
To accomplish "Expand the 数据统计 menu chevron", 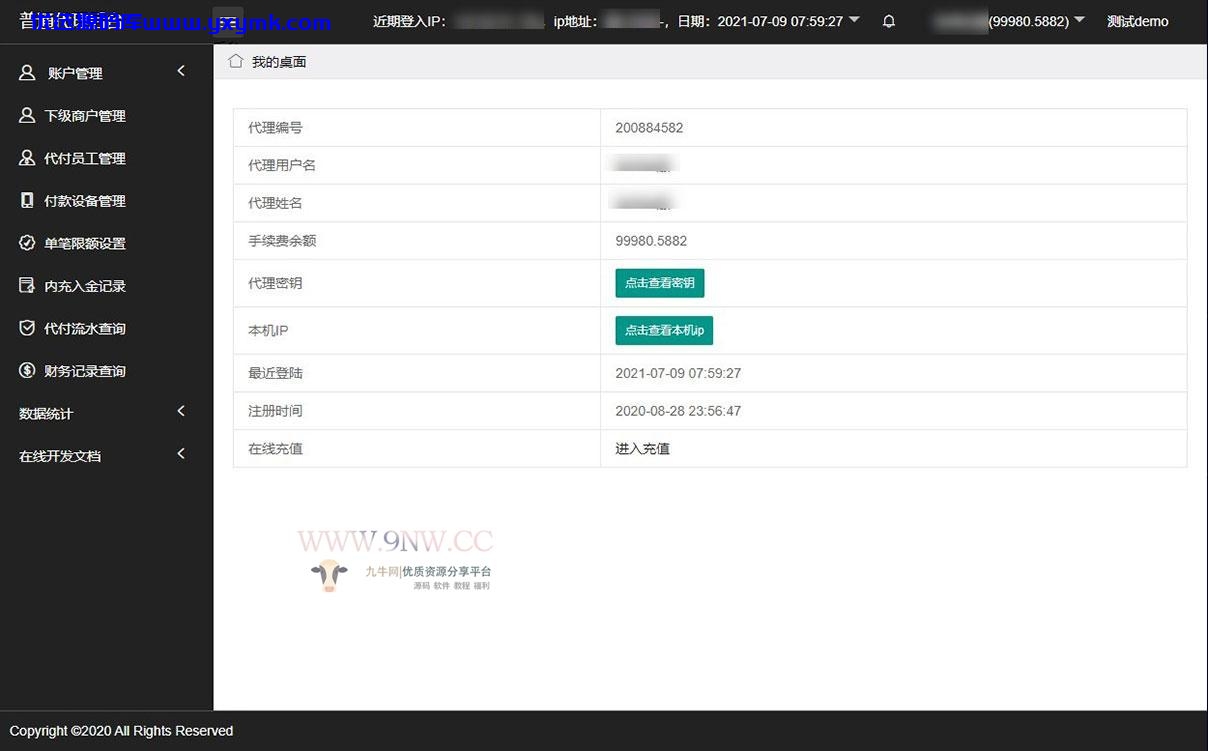I will pyautogui.click(x=181, y=411).
